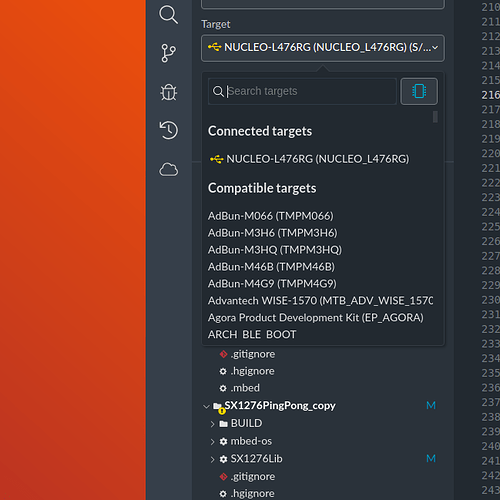Click the gear icon beside upper .hgignore
500x500 pixels.
pyautogui.click(x=223, y=371)
